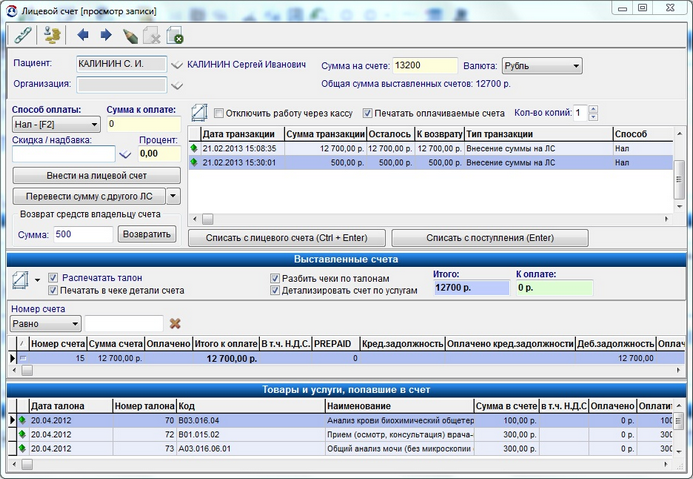Click print icon above transactions table
693x479 pixels.
point(199,113)
